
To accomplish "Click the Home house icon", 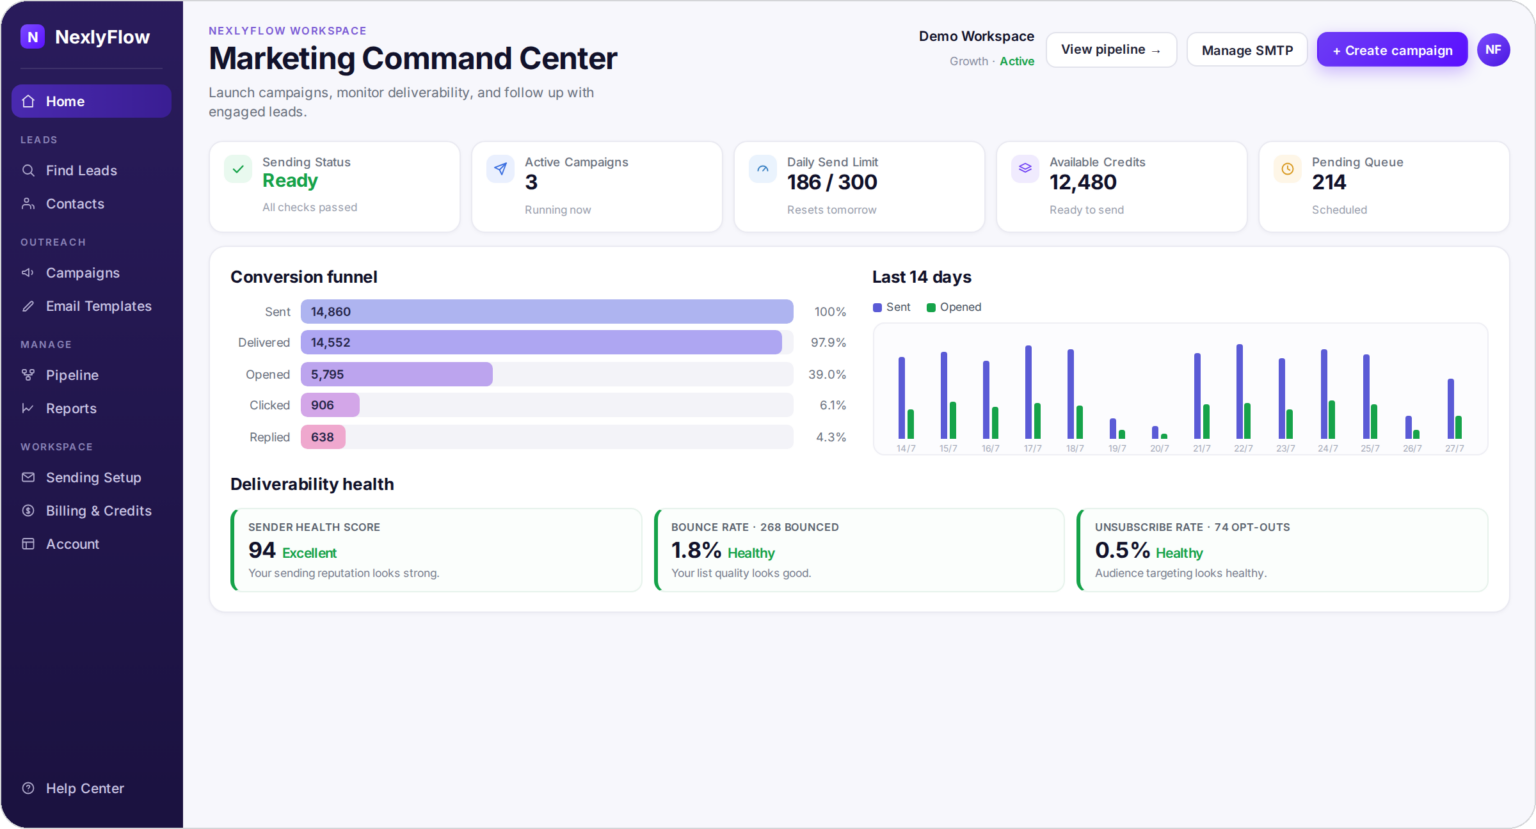I will point(28,101).
